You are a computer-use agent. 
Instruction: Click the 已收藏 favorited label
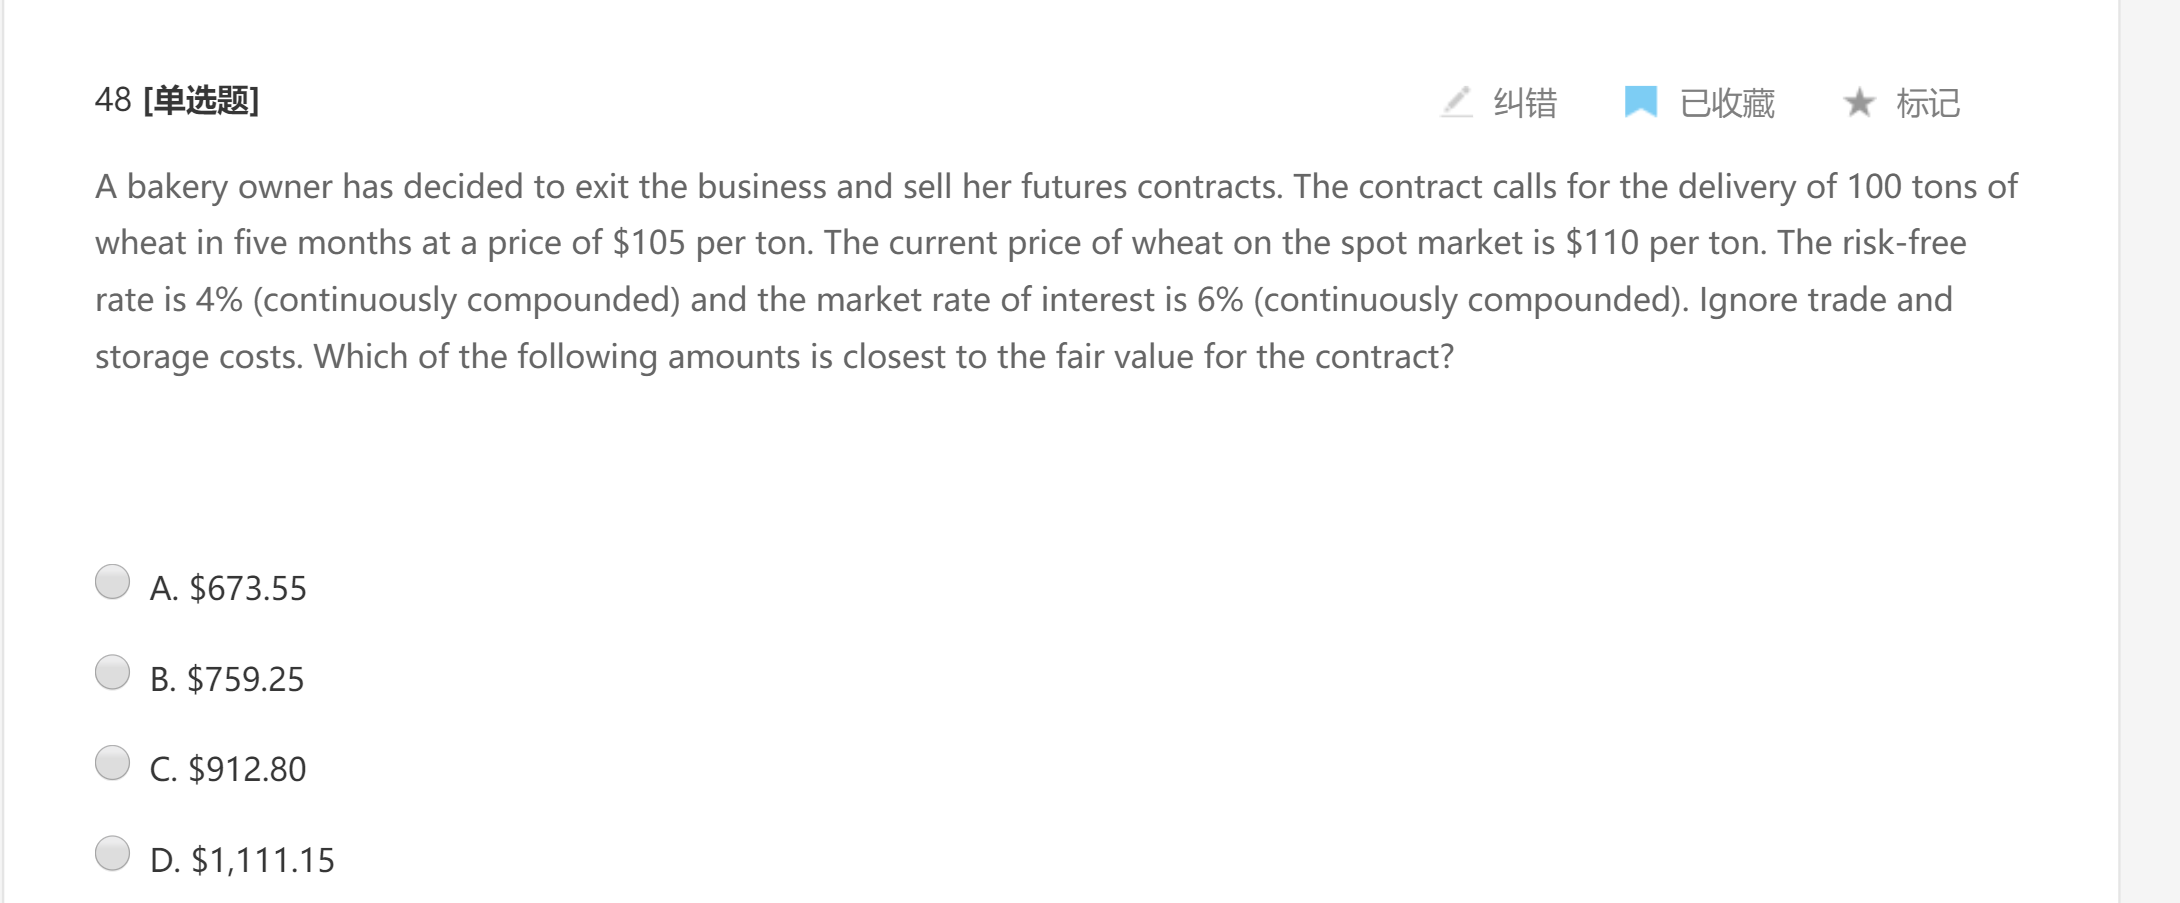point(1727,103)
